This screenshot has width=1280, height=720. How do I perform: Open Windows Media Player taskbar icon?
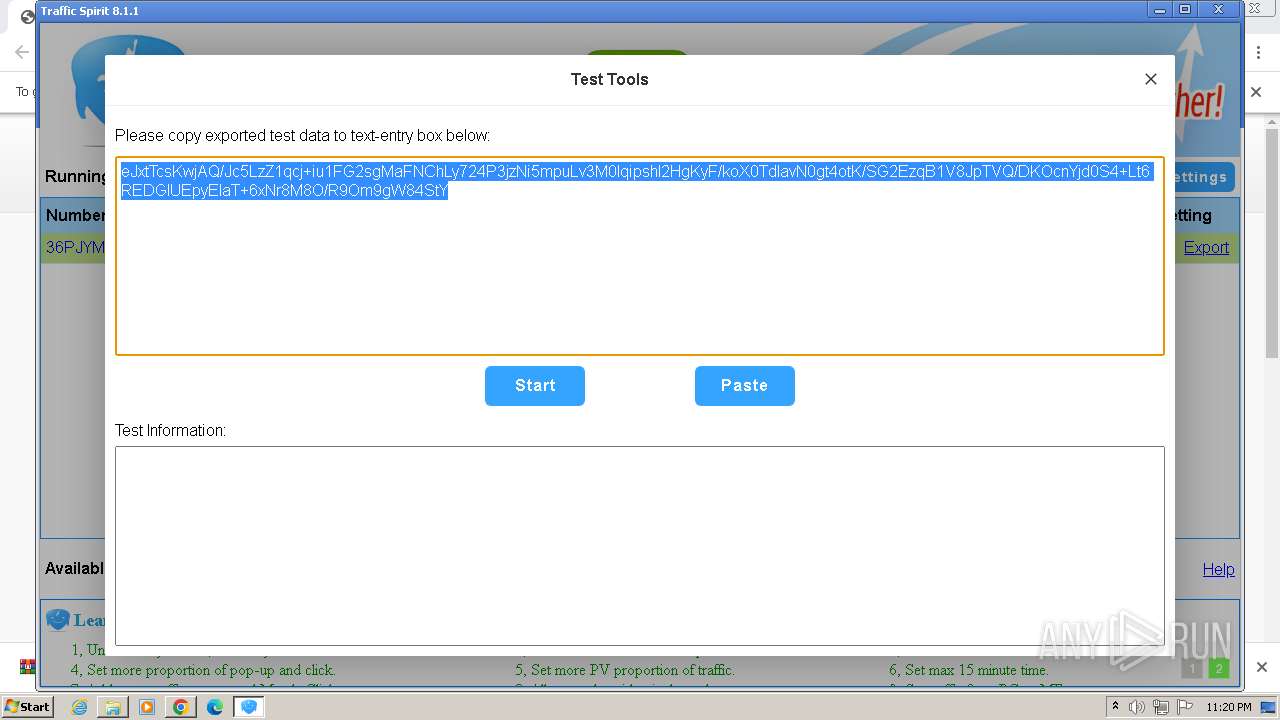point(147,707)
